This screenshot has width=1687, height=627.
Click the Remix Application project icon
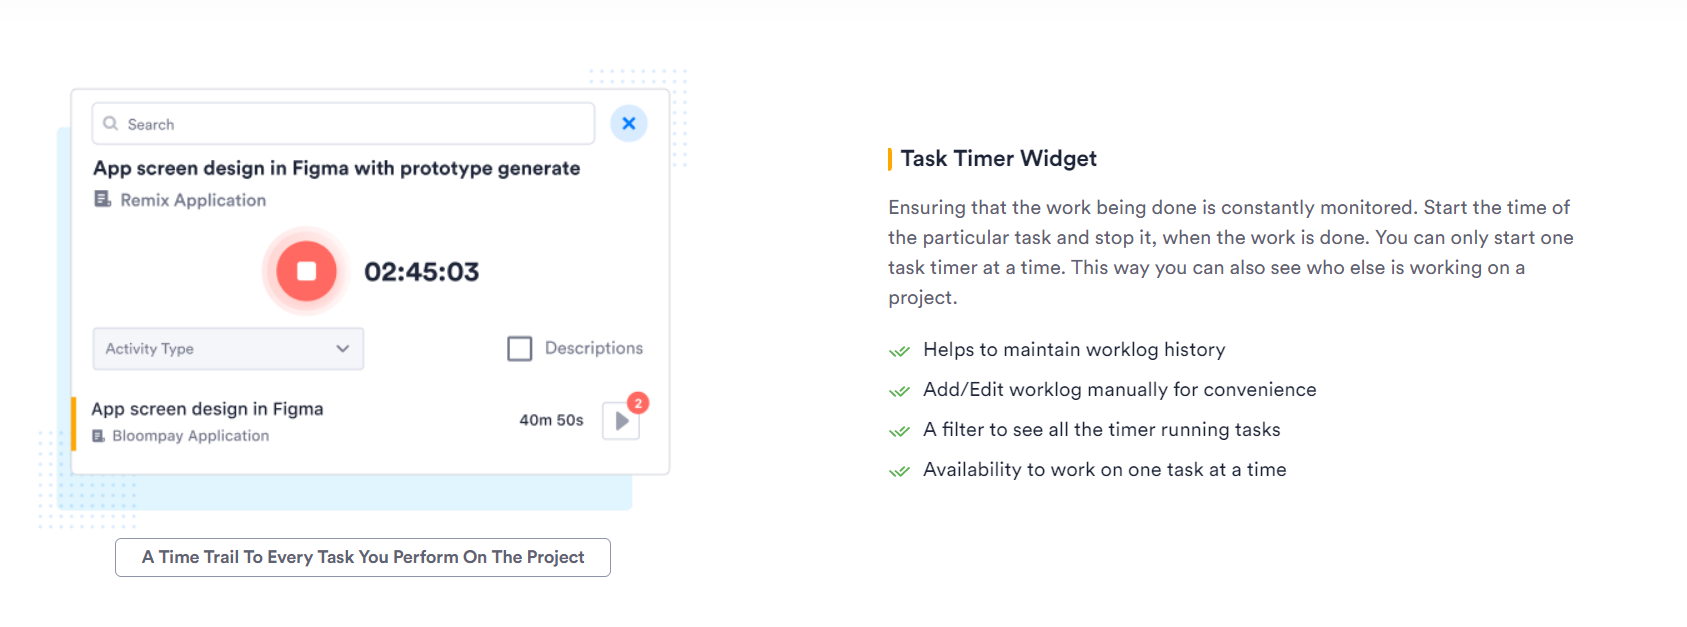tap(102, 199)
